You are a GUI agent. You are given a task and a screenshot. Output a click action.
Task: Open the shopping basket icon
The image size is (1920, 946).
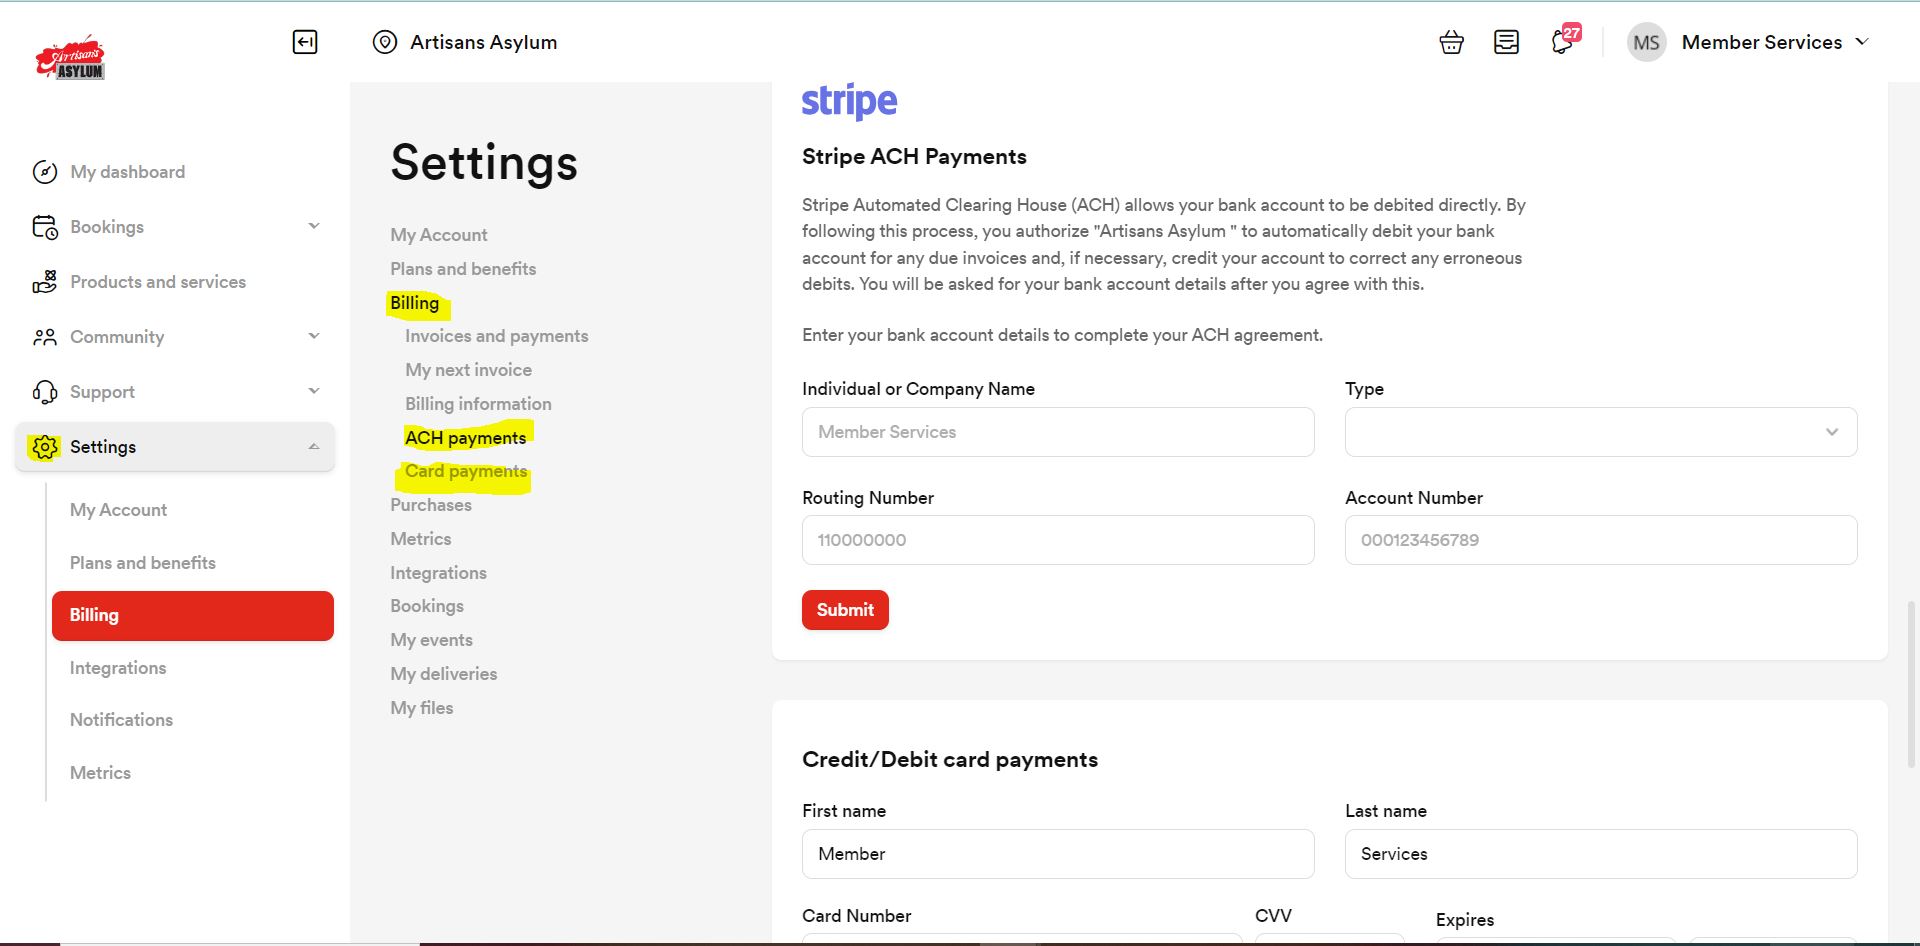pyautogui.click(x=1451, y=42)
